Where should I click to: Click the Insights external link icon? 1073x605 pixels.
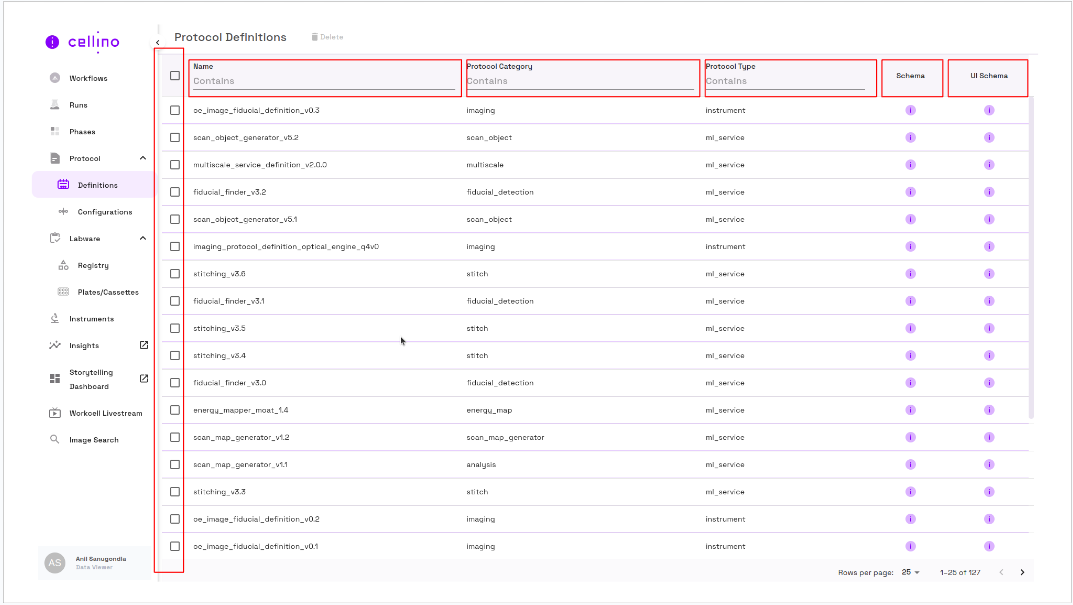pos(143,346)
